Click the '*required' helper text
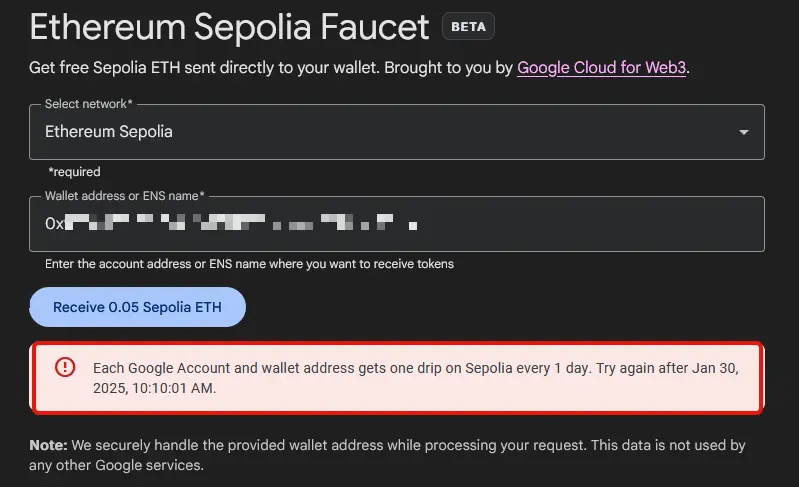The height and width of the screenshot is (487, 799). click(74, 172)
